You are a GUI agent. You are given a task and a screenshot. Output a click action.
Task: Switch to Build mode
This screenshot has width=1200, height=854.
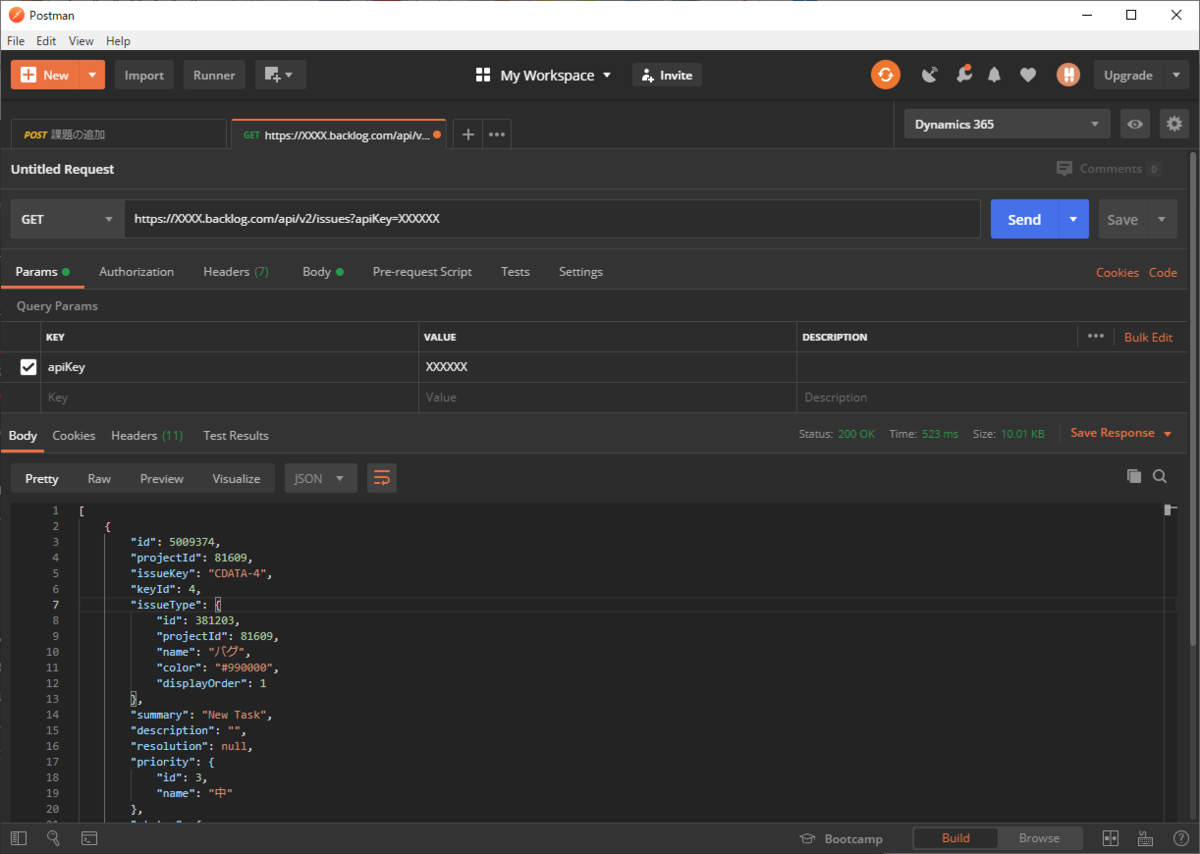(956, 838)
